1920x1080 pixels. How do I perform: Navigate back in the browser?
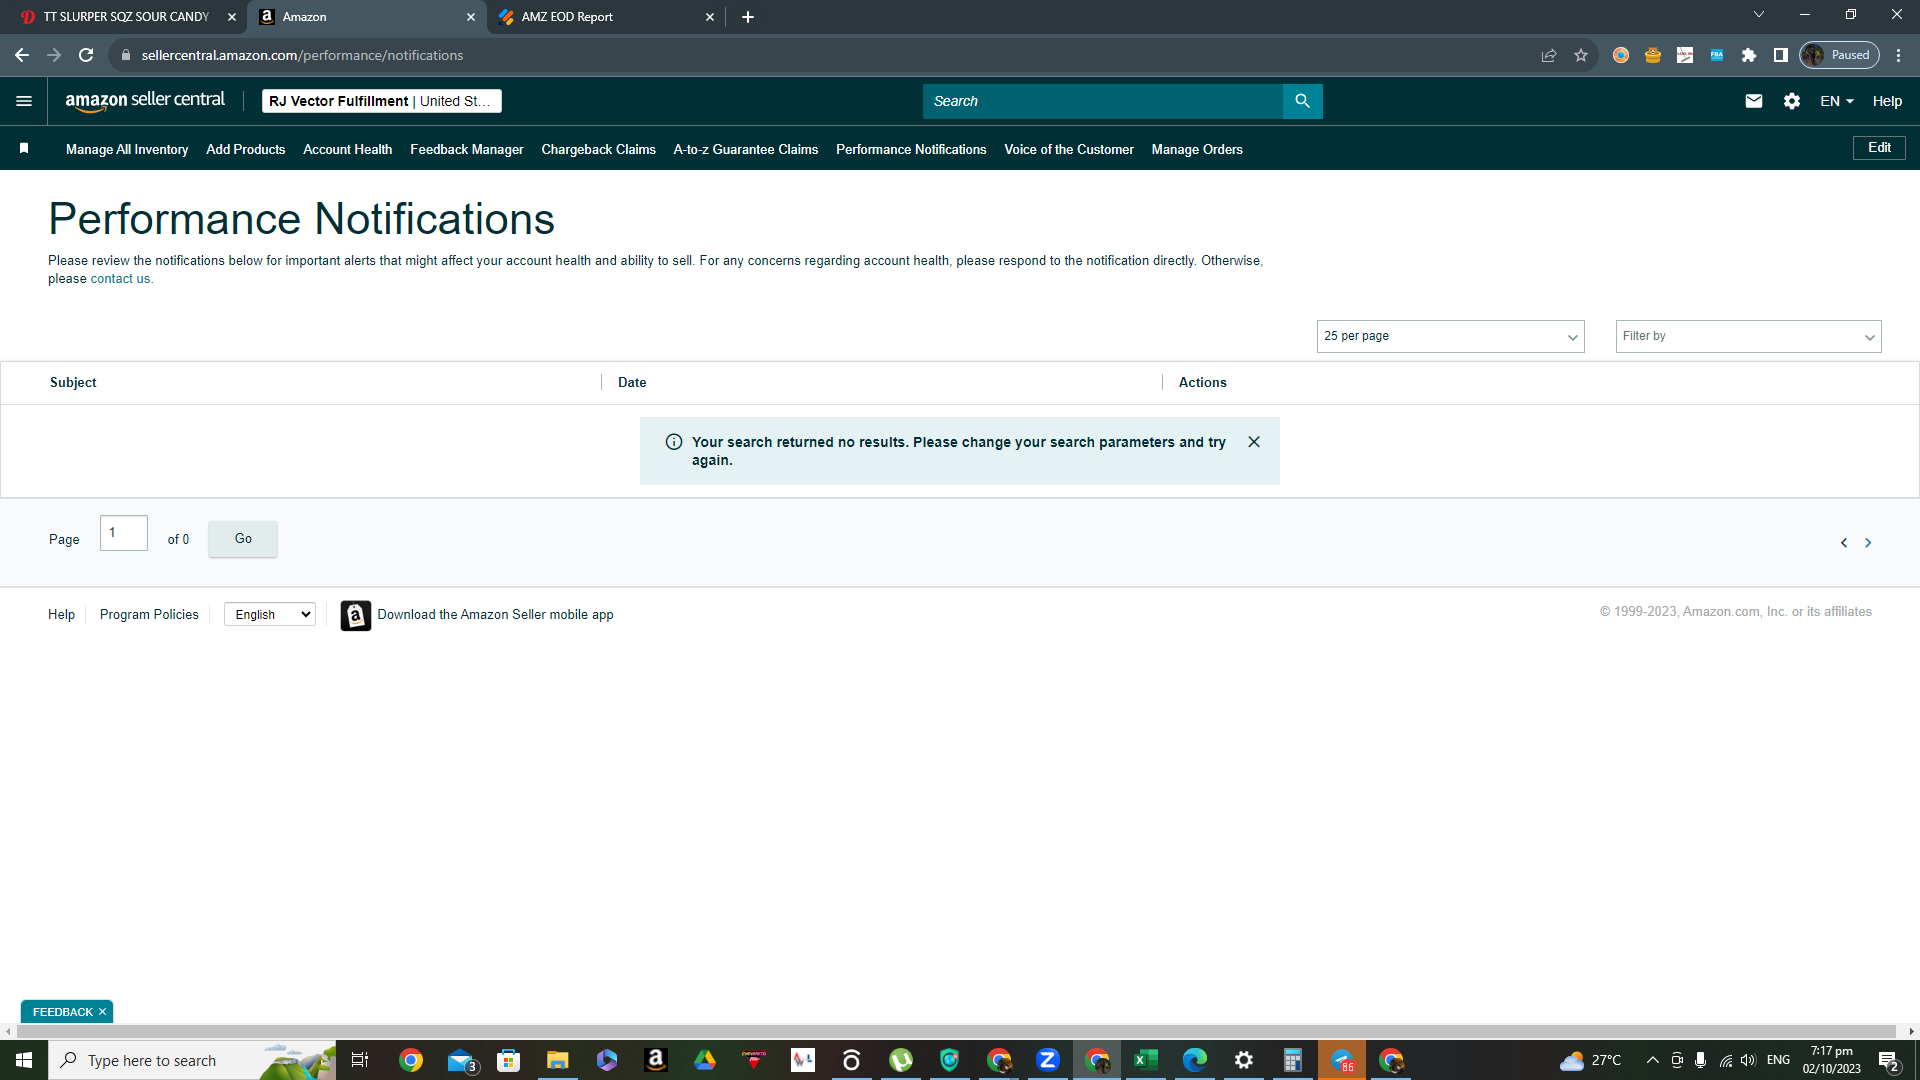[22, 55]
